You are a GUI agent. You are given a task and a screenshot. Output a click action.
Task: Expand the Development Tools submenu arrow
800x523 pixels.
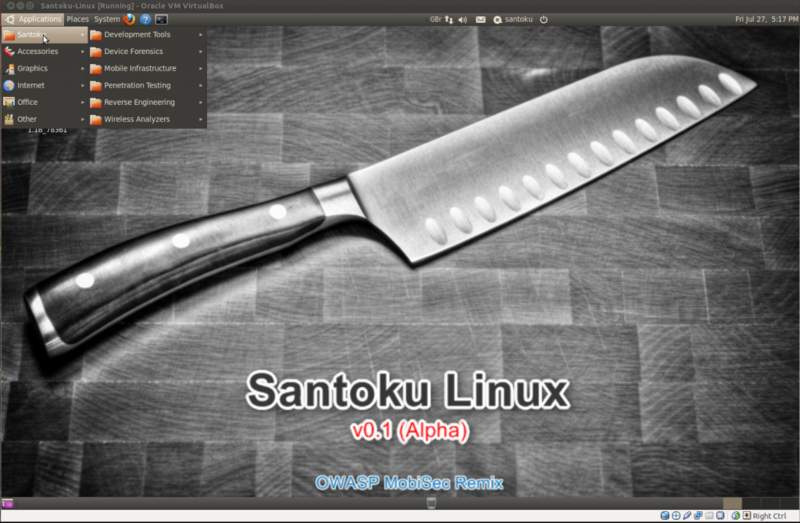[201, 35]
